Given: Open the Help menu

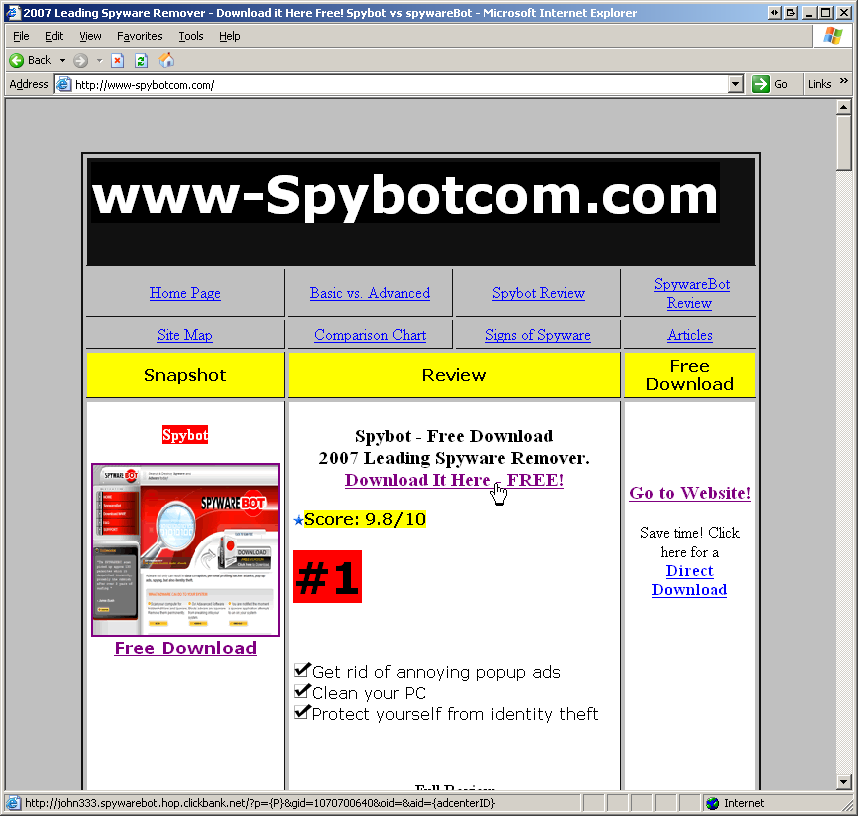Looking at the screenshot, I should pyautogui.click(x=230, y=36).
